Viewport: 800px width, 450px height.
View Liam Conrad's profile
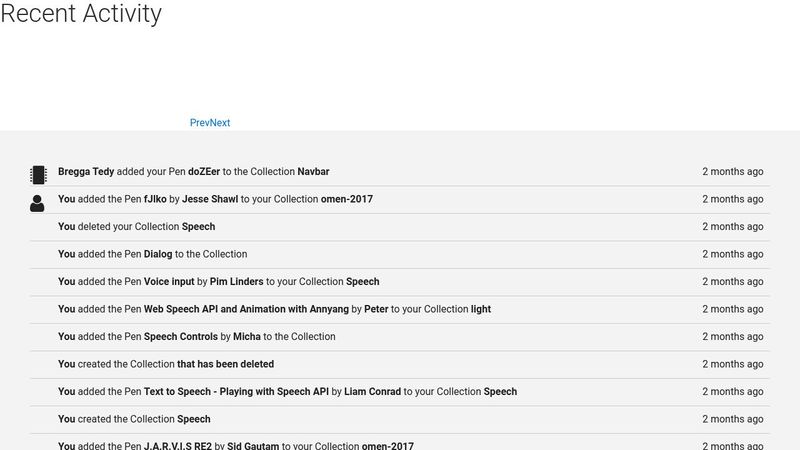point(372,392)
